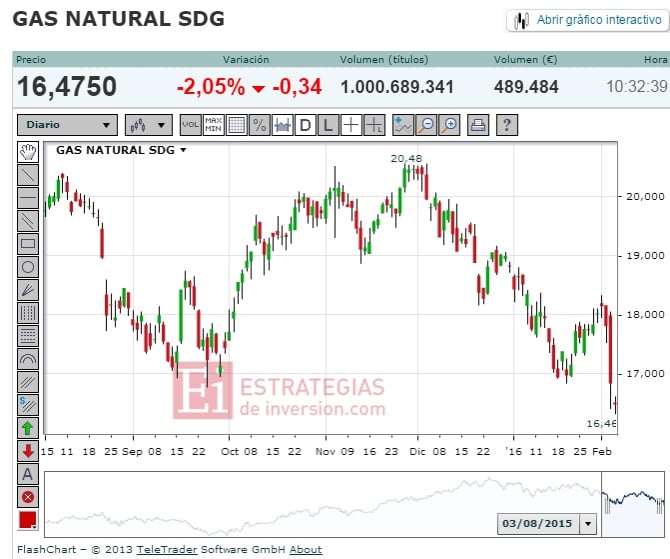Select the trend line drawing tool
Screen dimensions: 670x559
(x=28, y=175)
